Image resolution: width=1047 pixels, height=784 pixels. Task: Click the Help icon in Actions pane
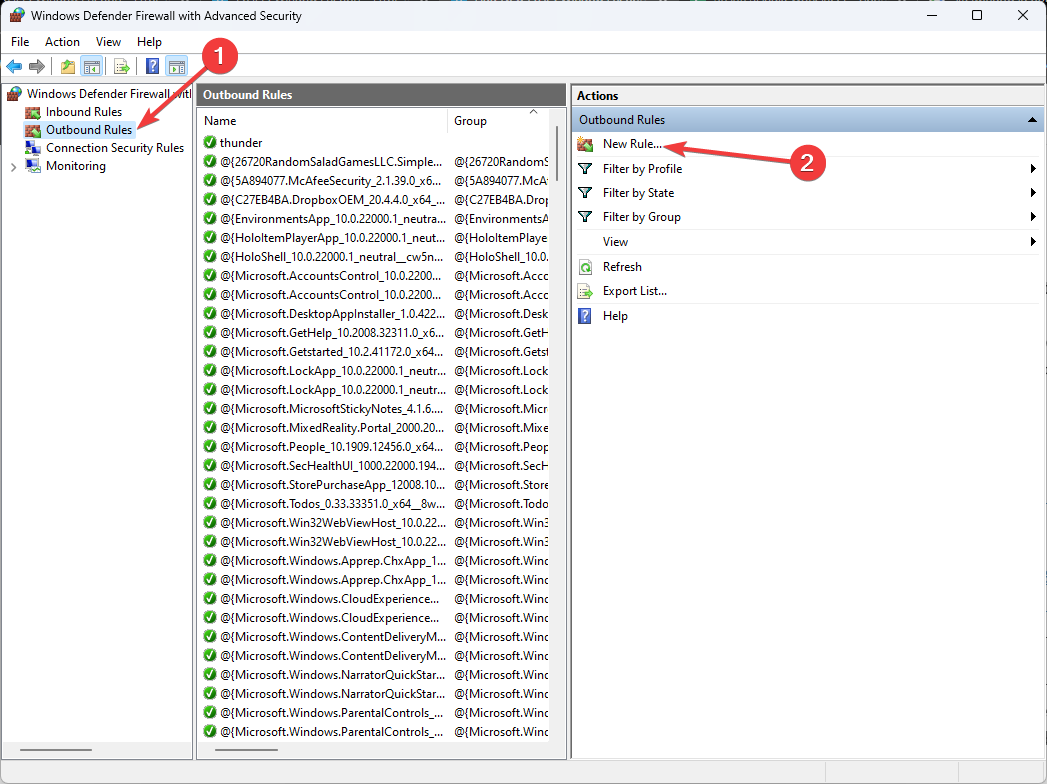point(585,316)
